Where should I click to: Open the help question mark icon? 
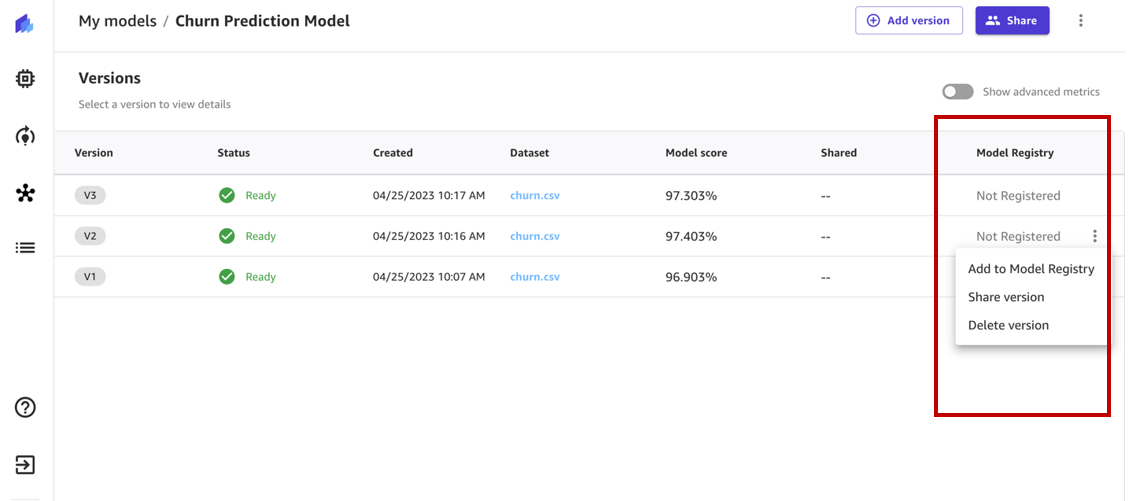point(25,408)
